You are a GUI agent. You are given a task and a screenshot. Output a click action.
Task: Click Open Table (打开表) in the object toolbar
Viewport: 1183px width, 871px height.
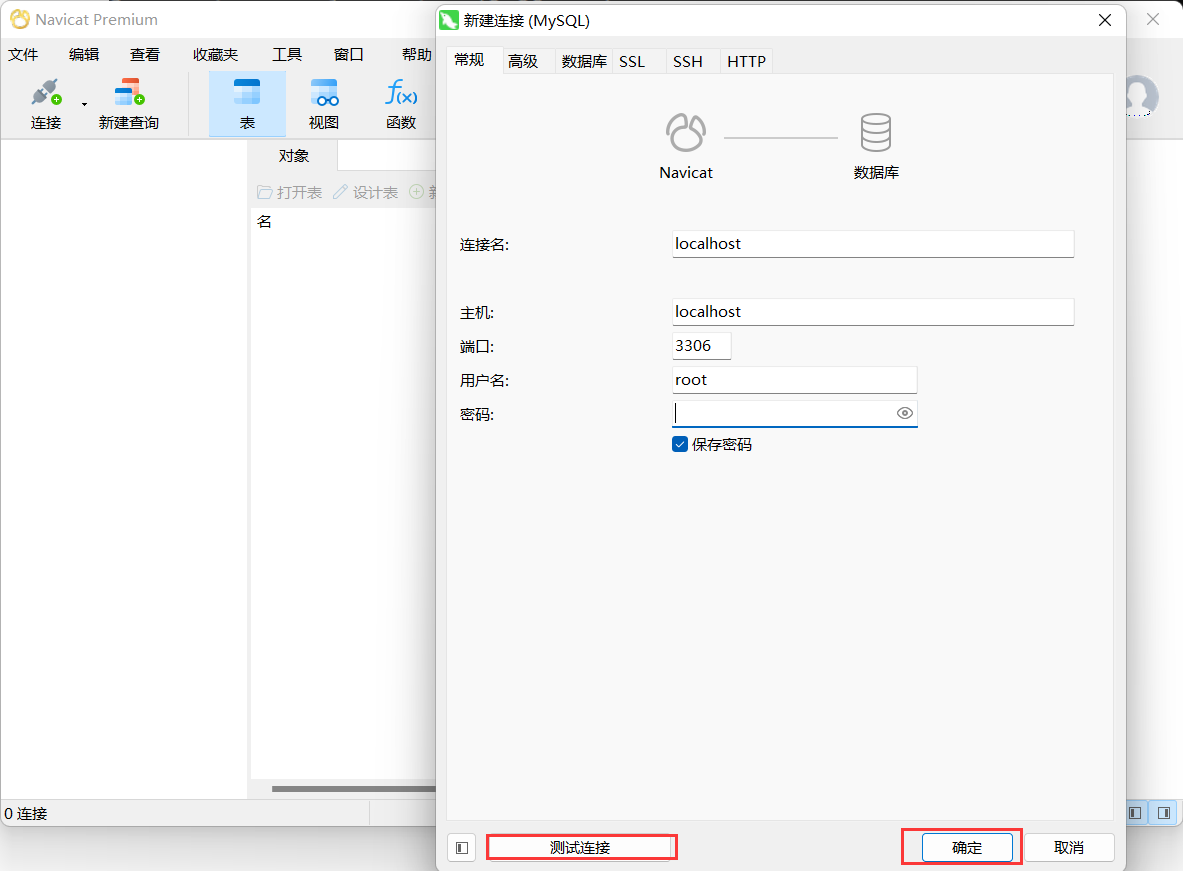tap(290, 192)
